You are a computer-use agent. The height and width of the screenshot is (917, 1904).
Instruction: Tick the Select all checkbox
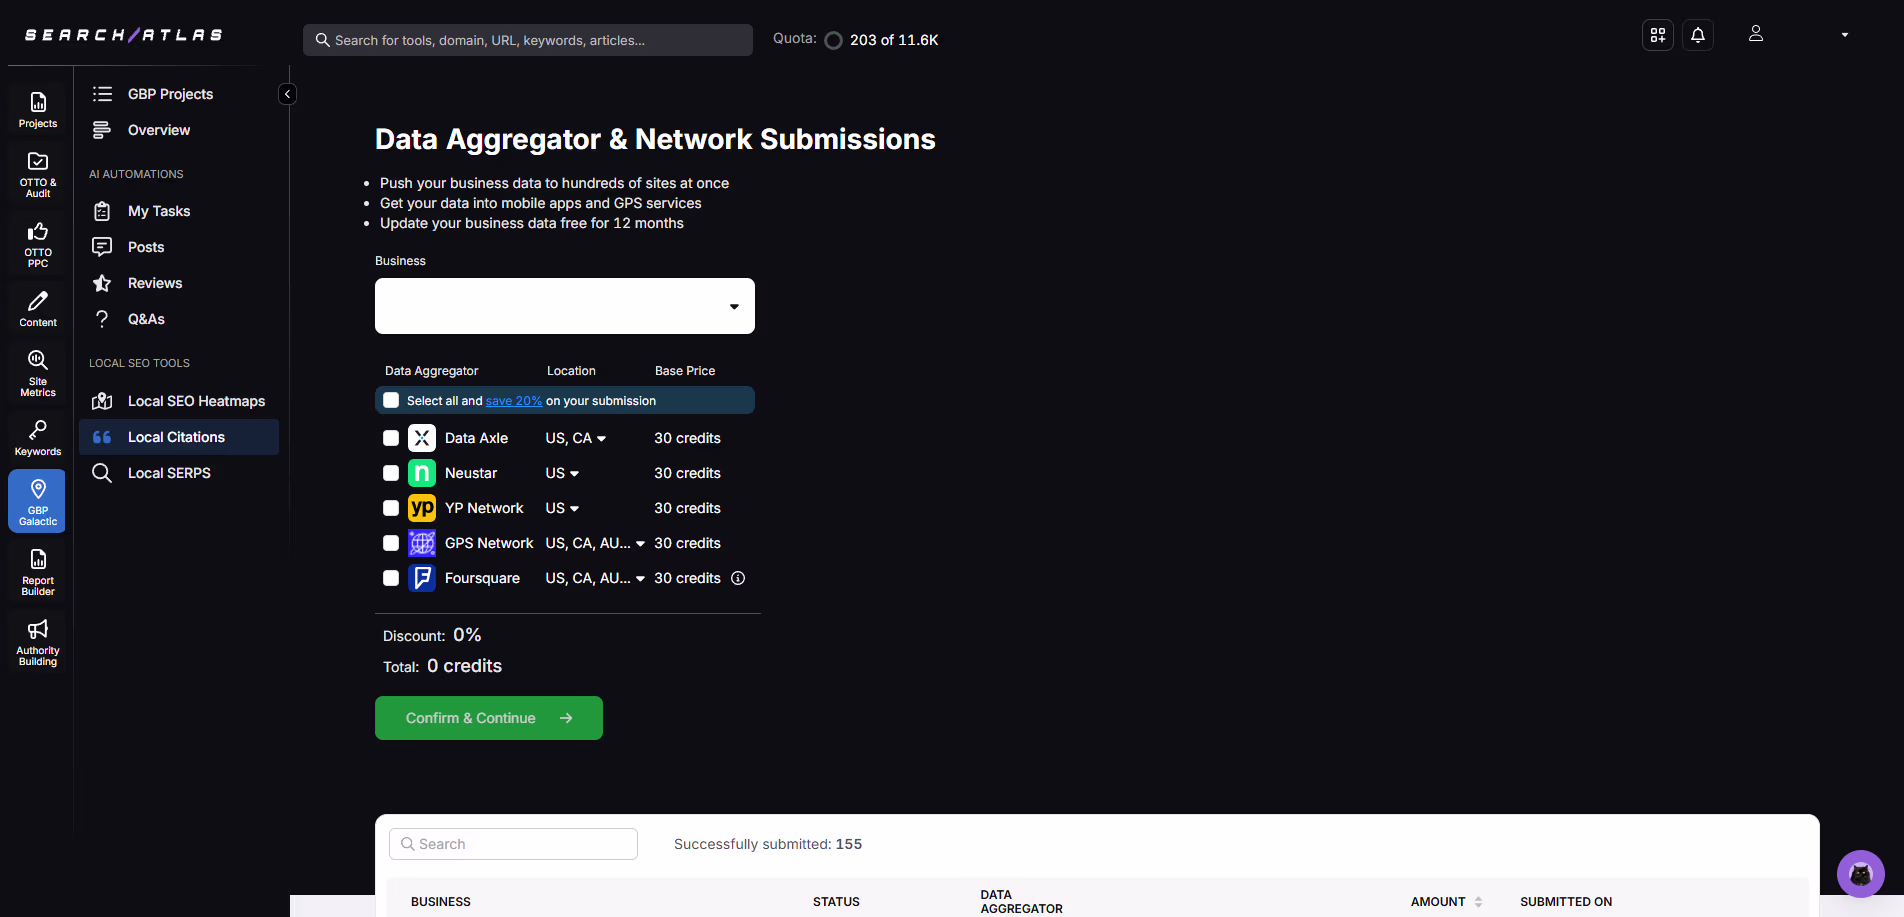391,400
